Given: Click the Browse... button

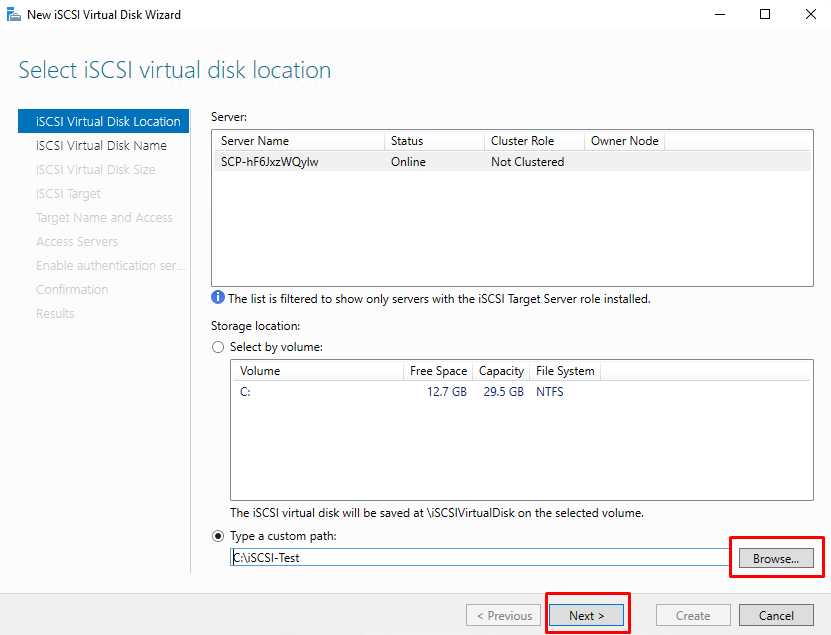Looking at the screenshot, I should click(776, 558).
